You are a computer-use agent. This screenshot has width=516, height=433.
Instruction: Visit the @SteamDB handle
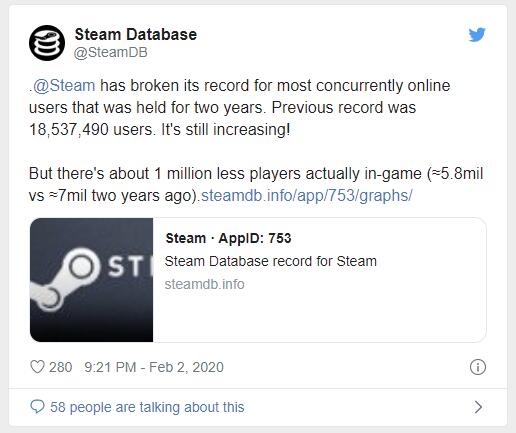pyautogui.click(x=111, y=52)
